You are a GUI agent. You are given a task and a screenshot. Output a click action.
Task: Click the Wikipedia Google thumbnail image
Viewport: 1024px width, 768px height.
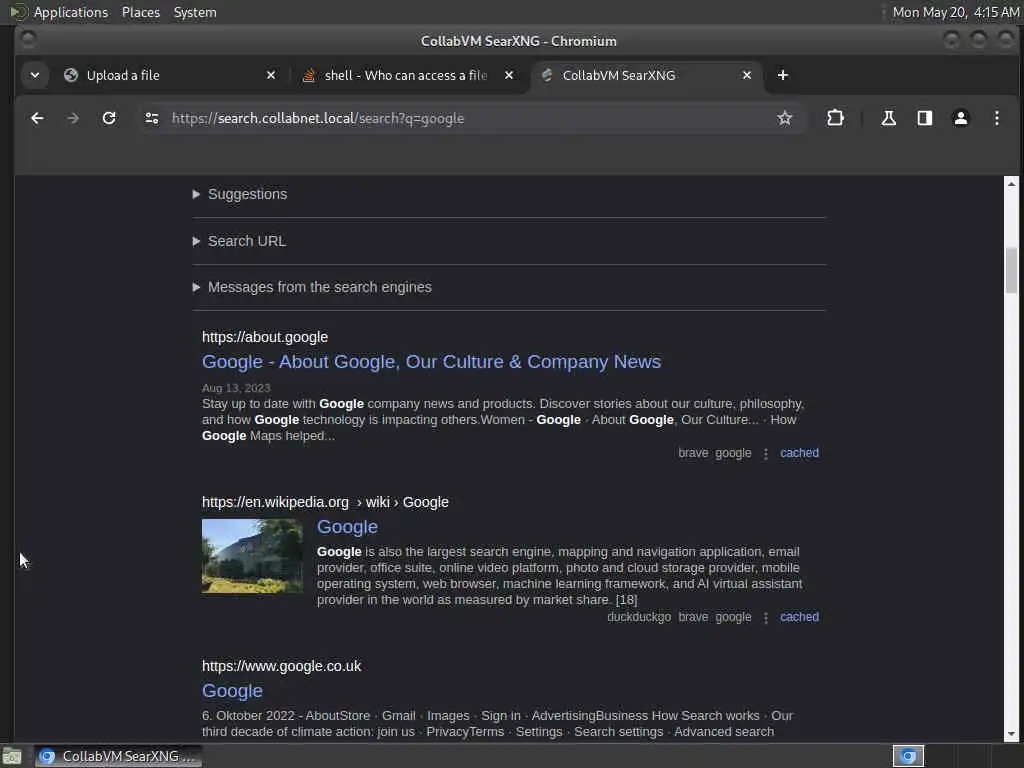(252, 556)
